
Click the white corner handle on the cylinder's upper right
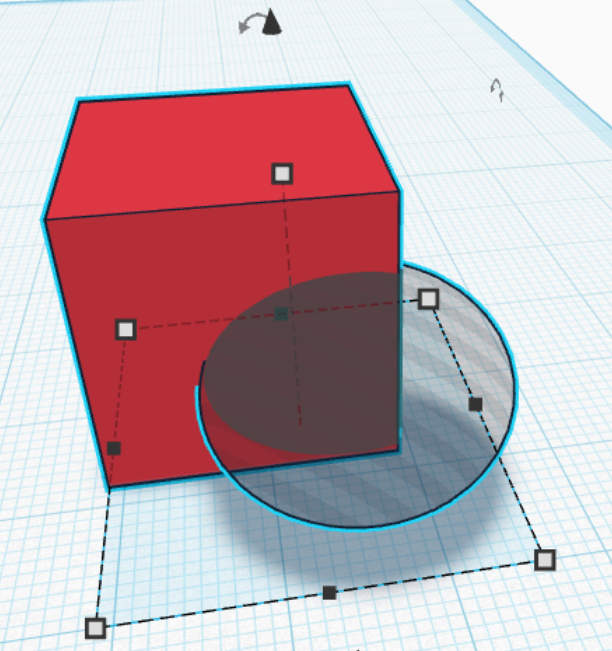[x=428, y=299]
